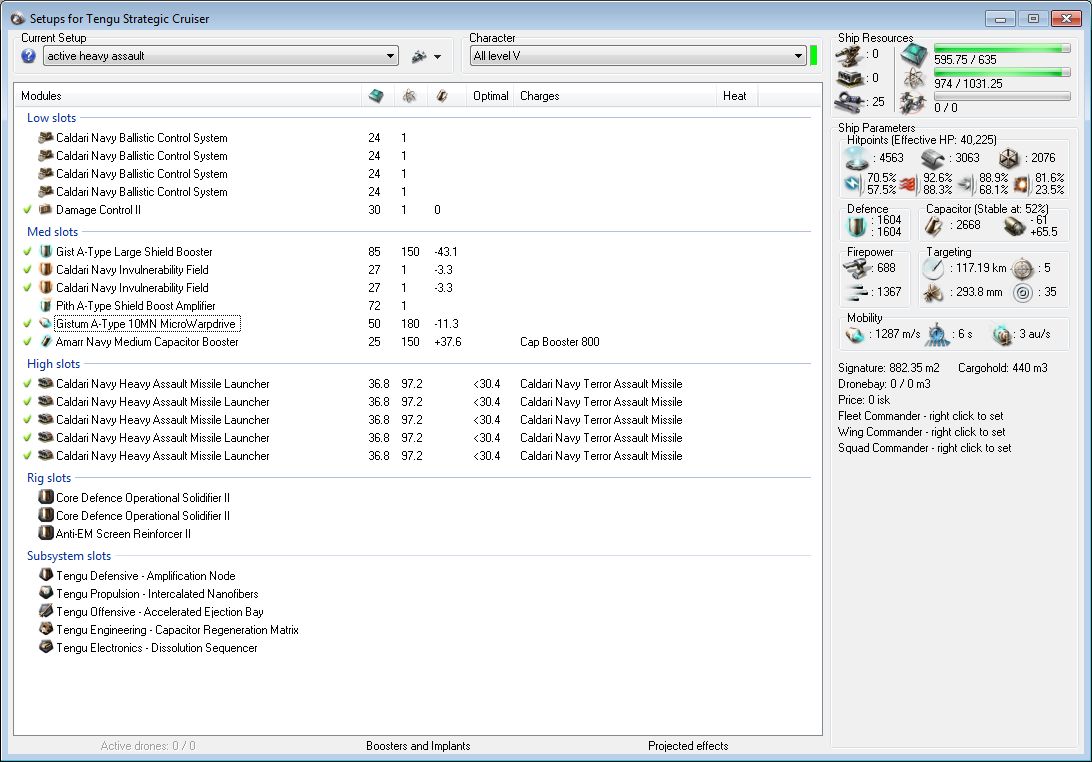The width and height of the screenshot is (1092, 762).
Task: Toggle checkmark on last Heavy Assault Missile Launcher
Action: 27,456
